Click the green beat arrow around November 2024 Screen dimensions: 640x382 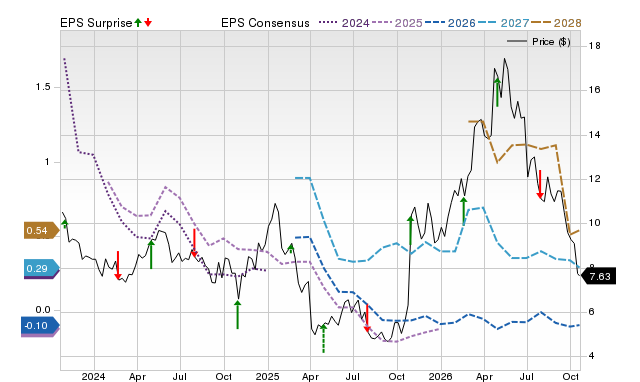tap(238, 315)
